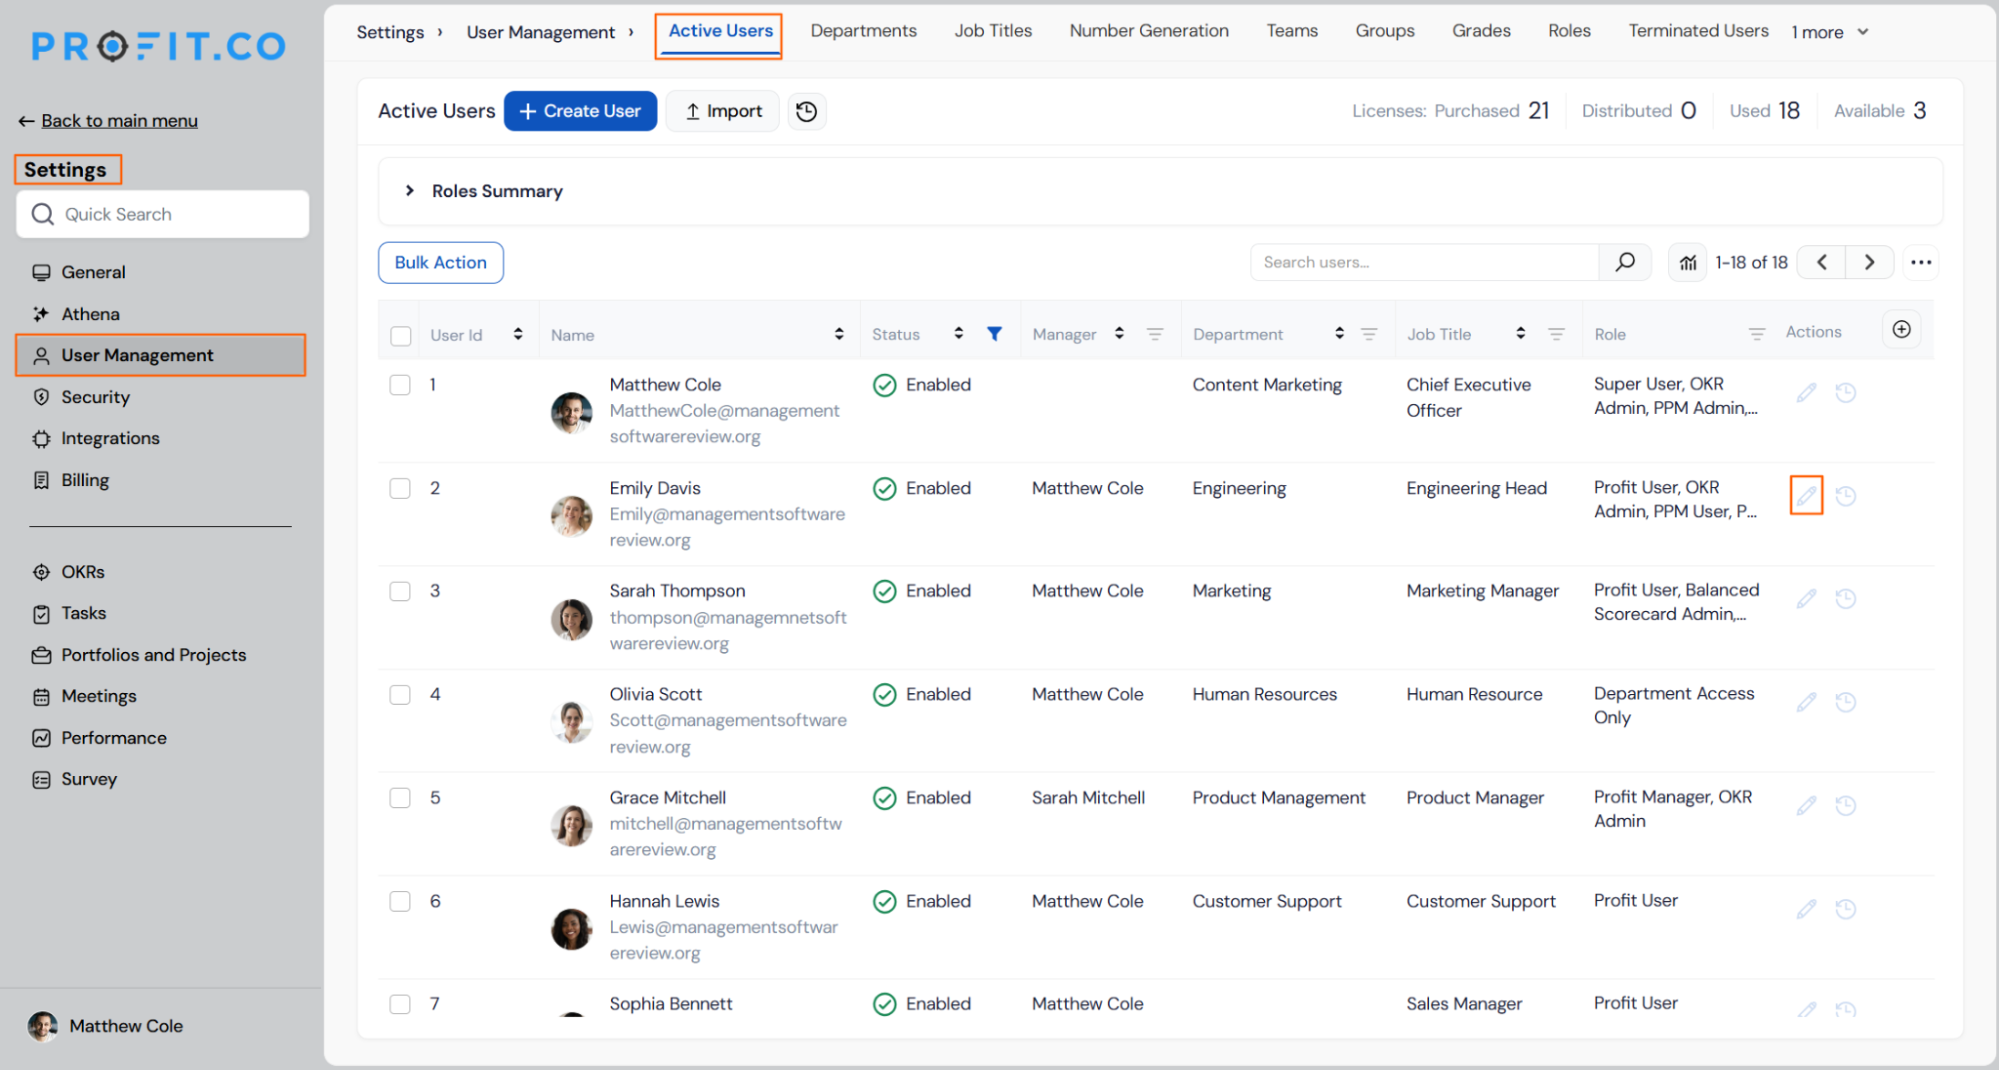
Task: Click the Import button
Action: click(724, 111)
